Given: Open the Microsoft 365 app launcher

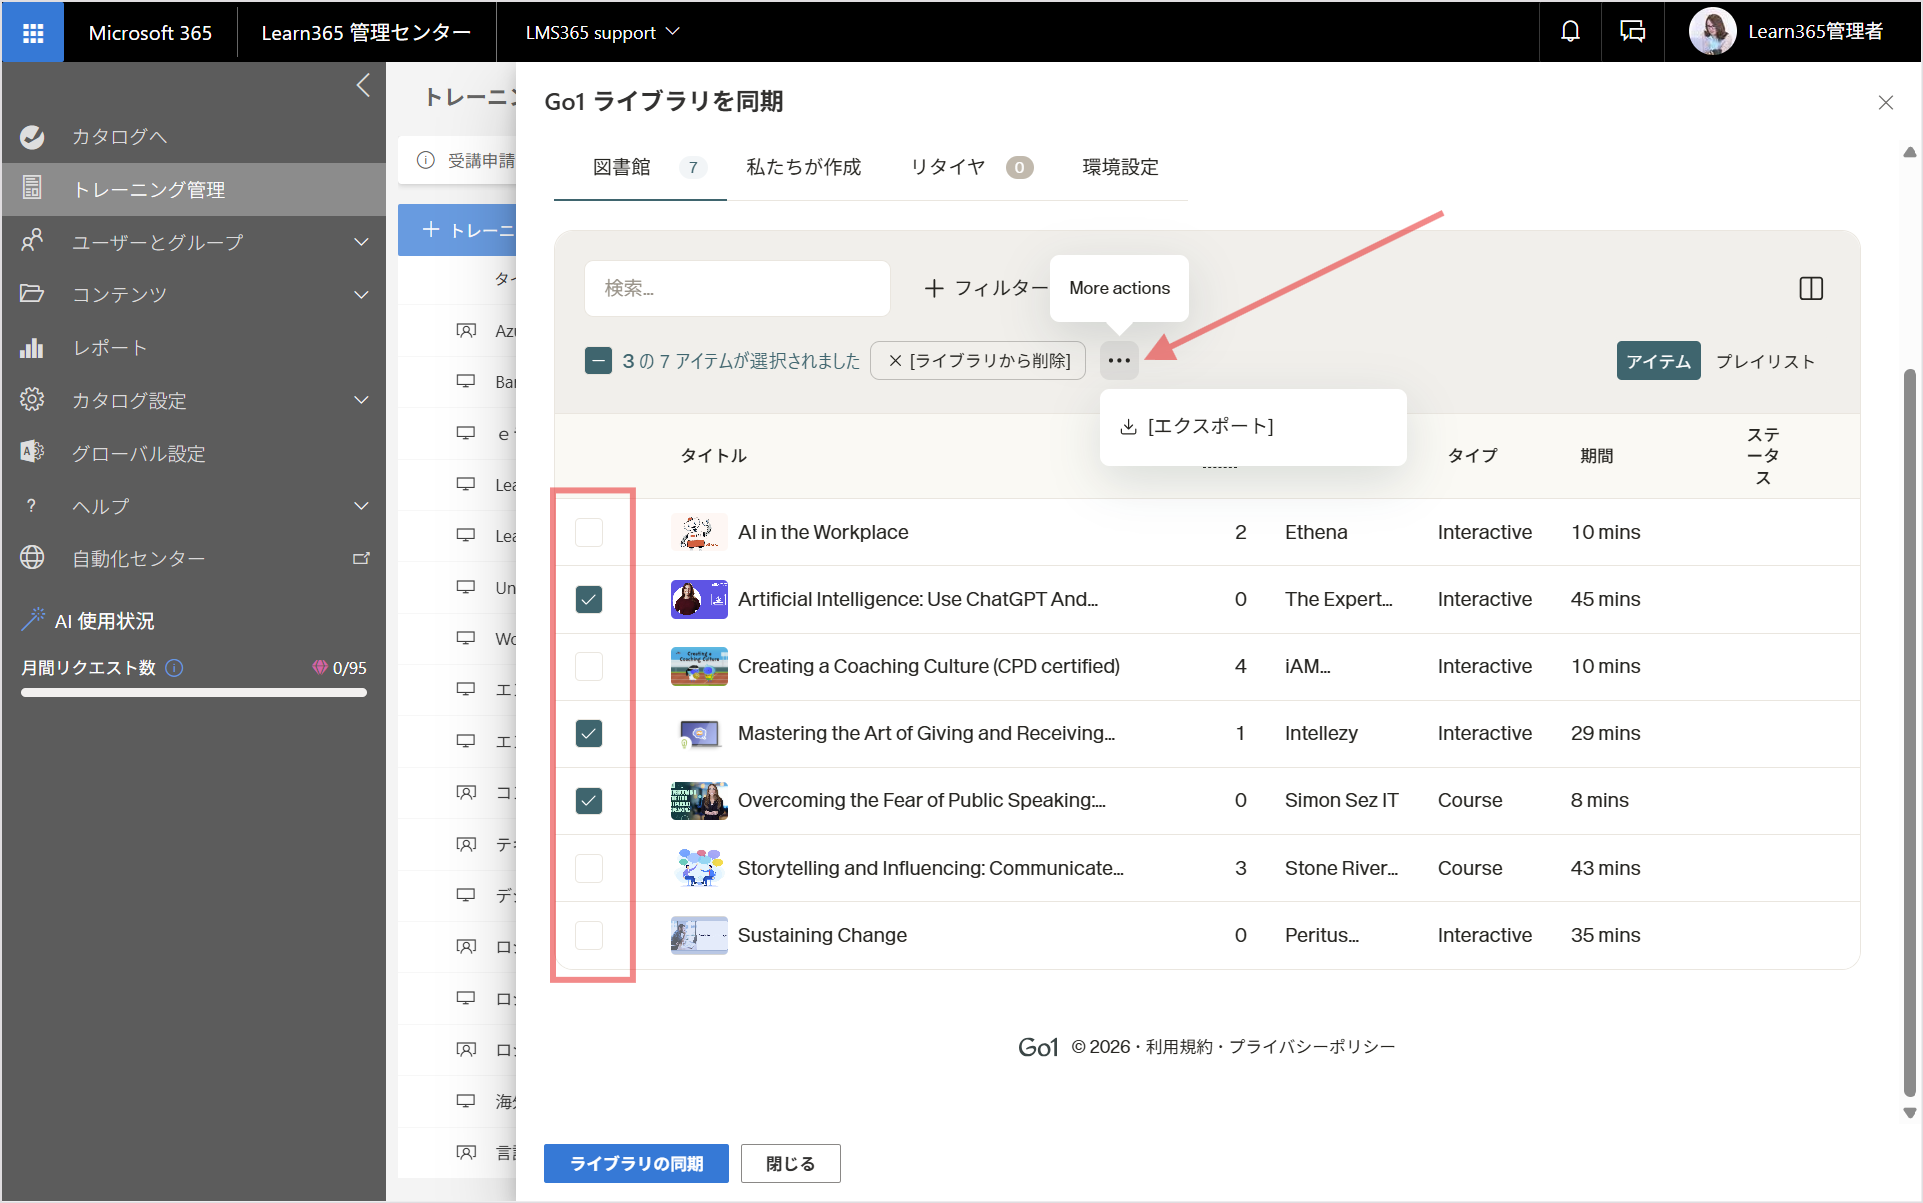Looking at the screenshot, I should click(x=33, y=33).
